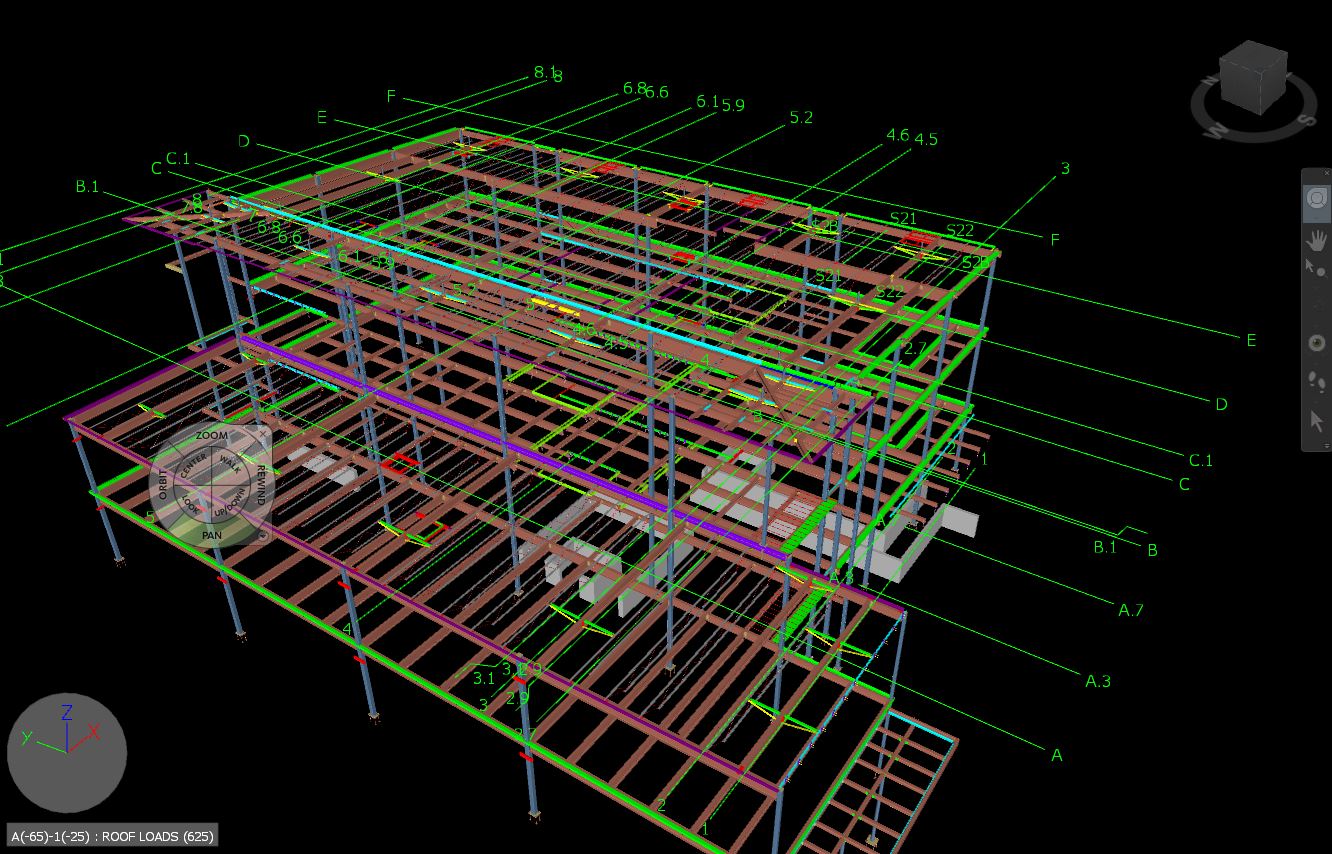
Task: Click the XYZ axis orientation indicator
Action: (x=67, y=753)
